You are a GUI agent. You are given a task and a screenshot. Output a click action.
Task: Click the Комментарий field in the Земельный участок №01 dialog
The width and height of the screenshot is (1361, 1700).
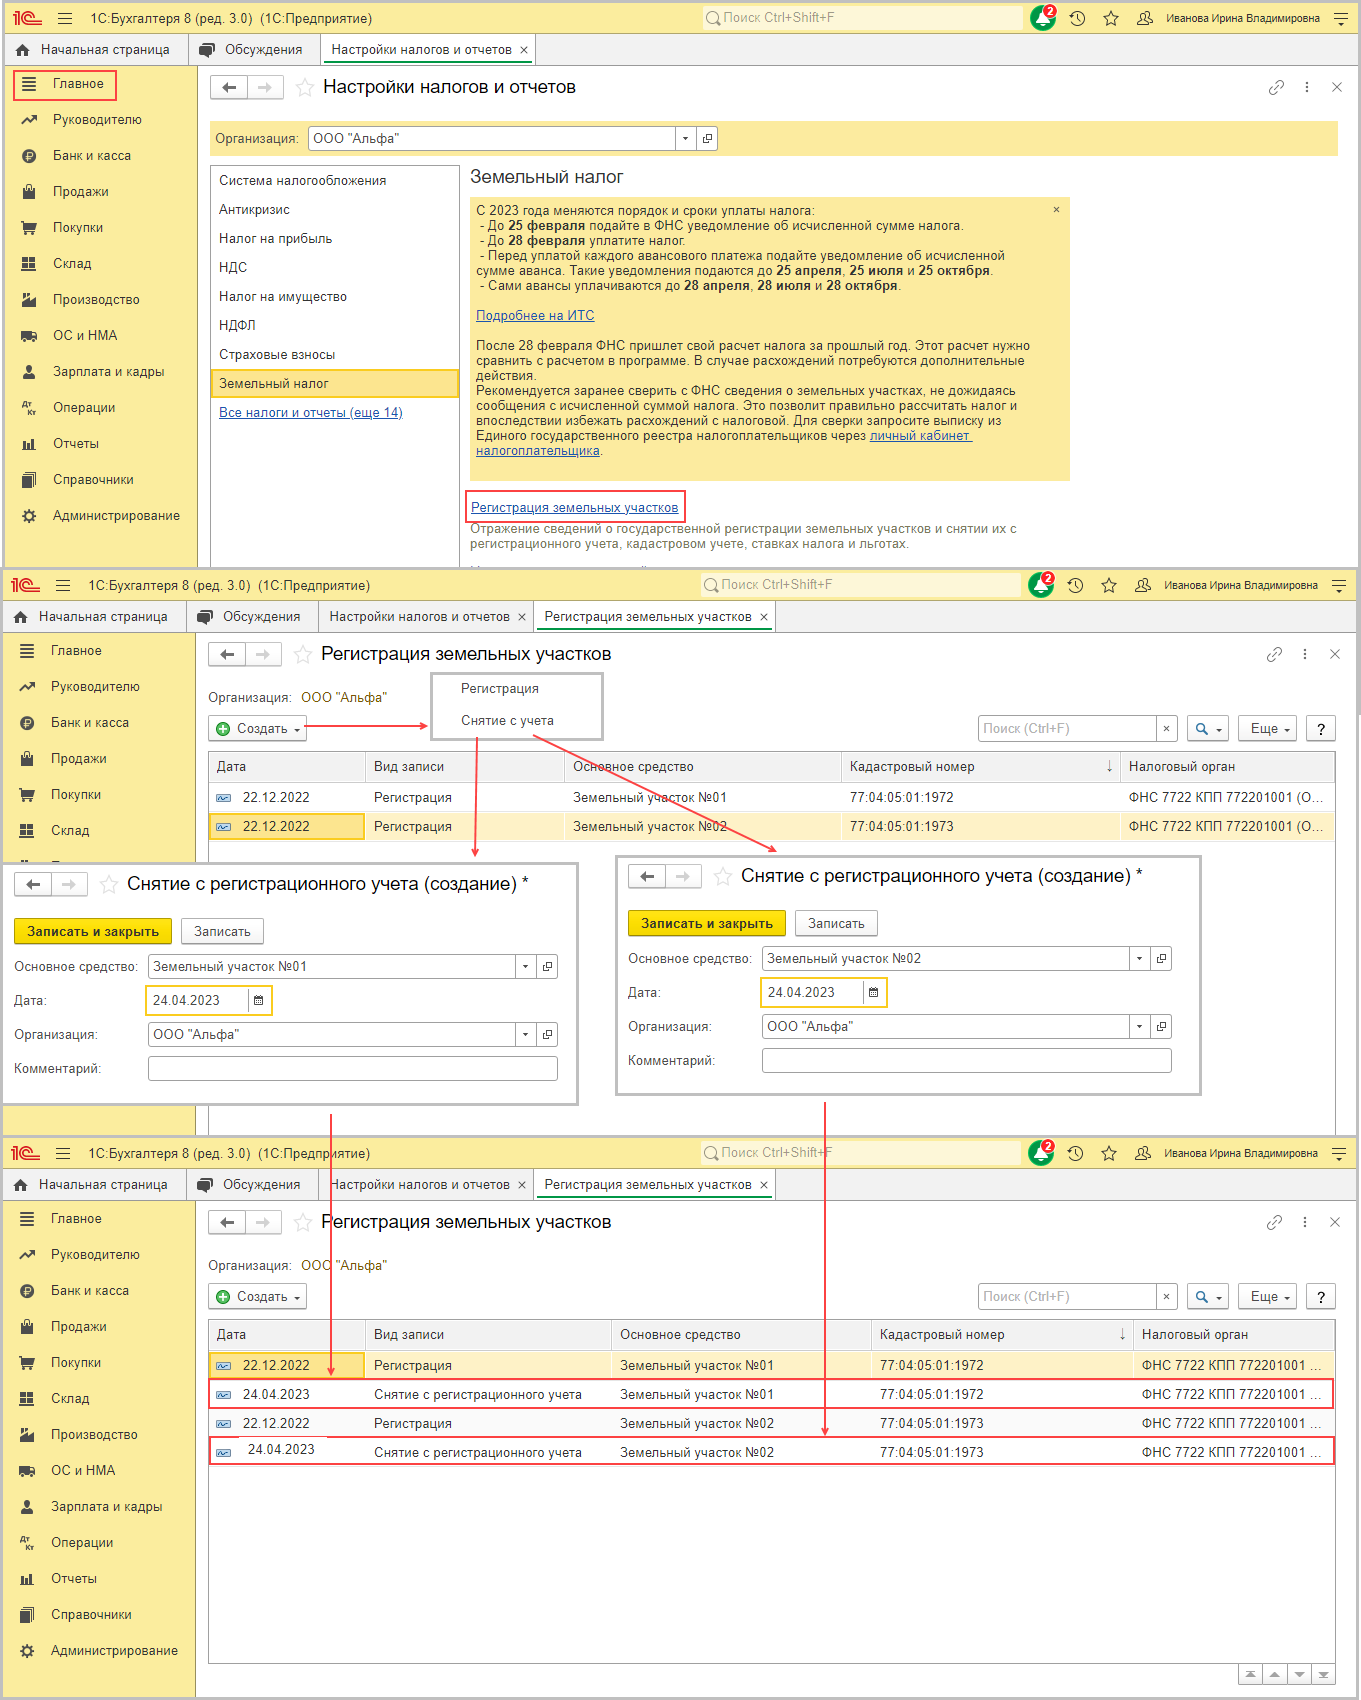coord(353,1069)
